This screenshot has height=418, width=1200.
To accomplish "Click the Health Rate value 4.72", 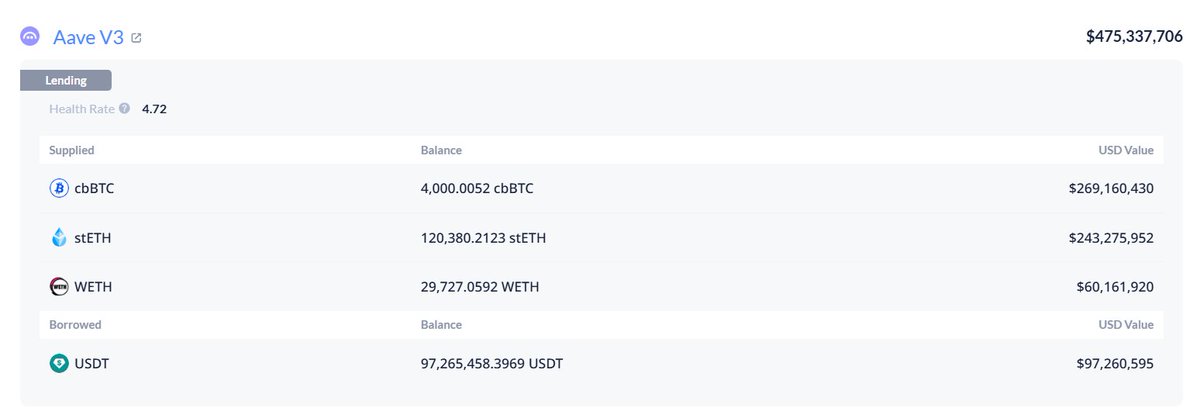I will pos(154,108).
